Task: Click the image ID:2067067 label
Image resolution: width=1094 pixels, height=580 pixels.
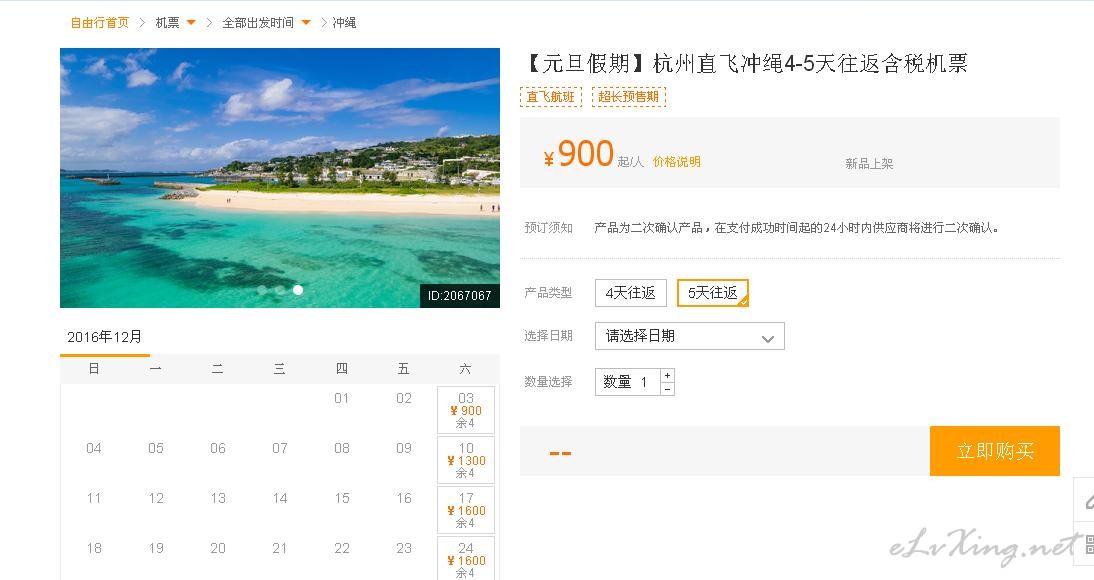Action: pos(459,296)
